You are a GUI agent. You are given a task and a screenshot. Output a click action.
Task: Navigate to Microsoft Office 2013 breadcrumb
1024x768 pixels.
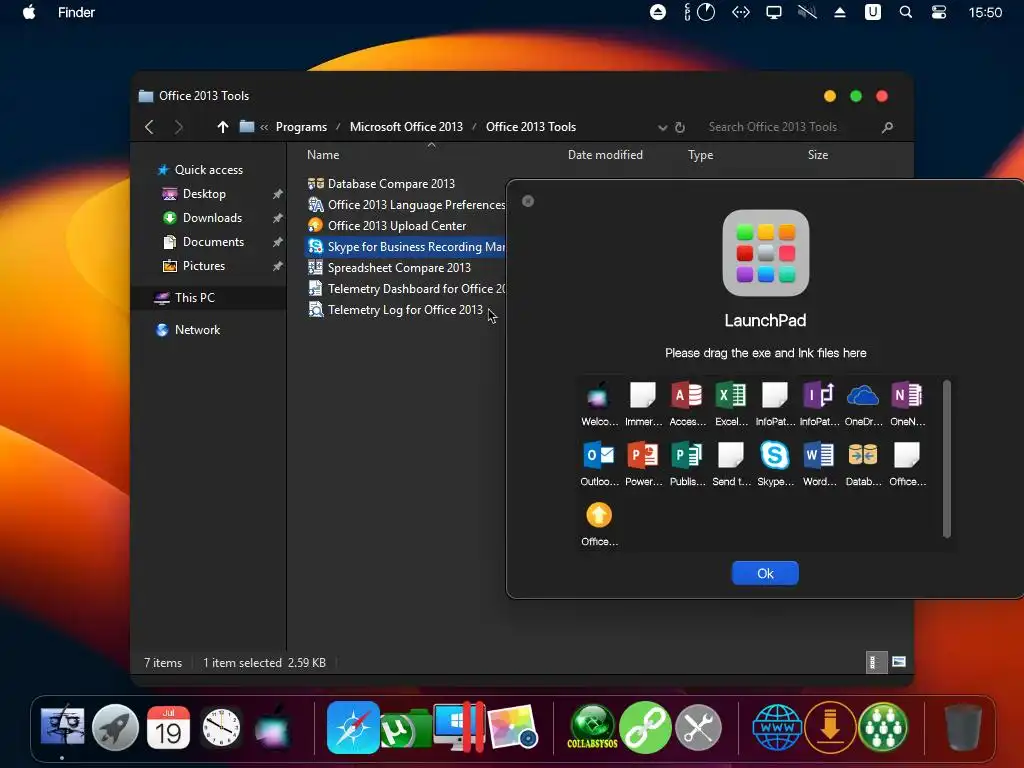pyautogui.click(x=406, y=127)
